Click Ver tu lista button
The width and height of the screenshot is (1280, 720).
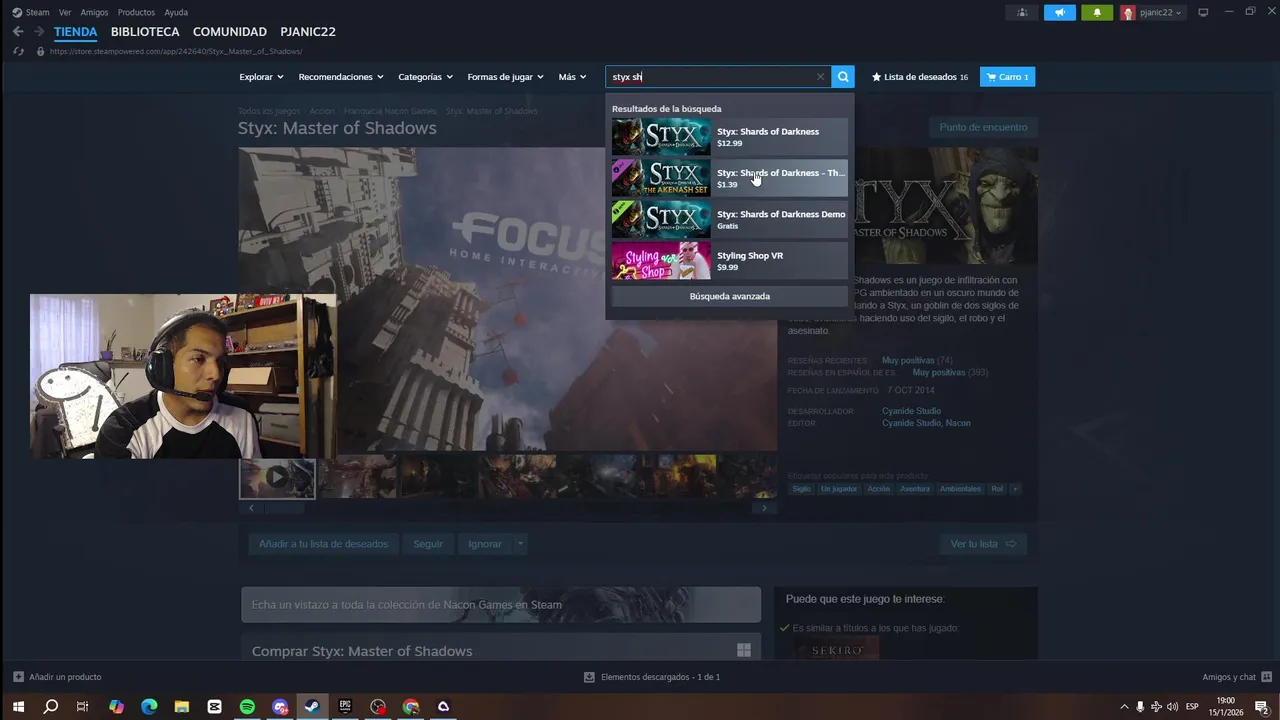click(982, 544)
